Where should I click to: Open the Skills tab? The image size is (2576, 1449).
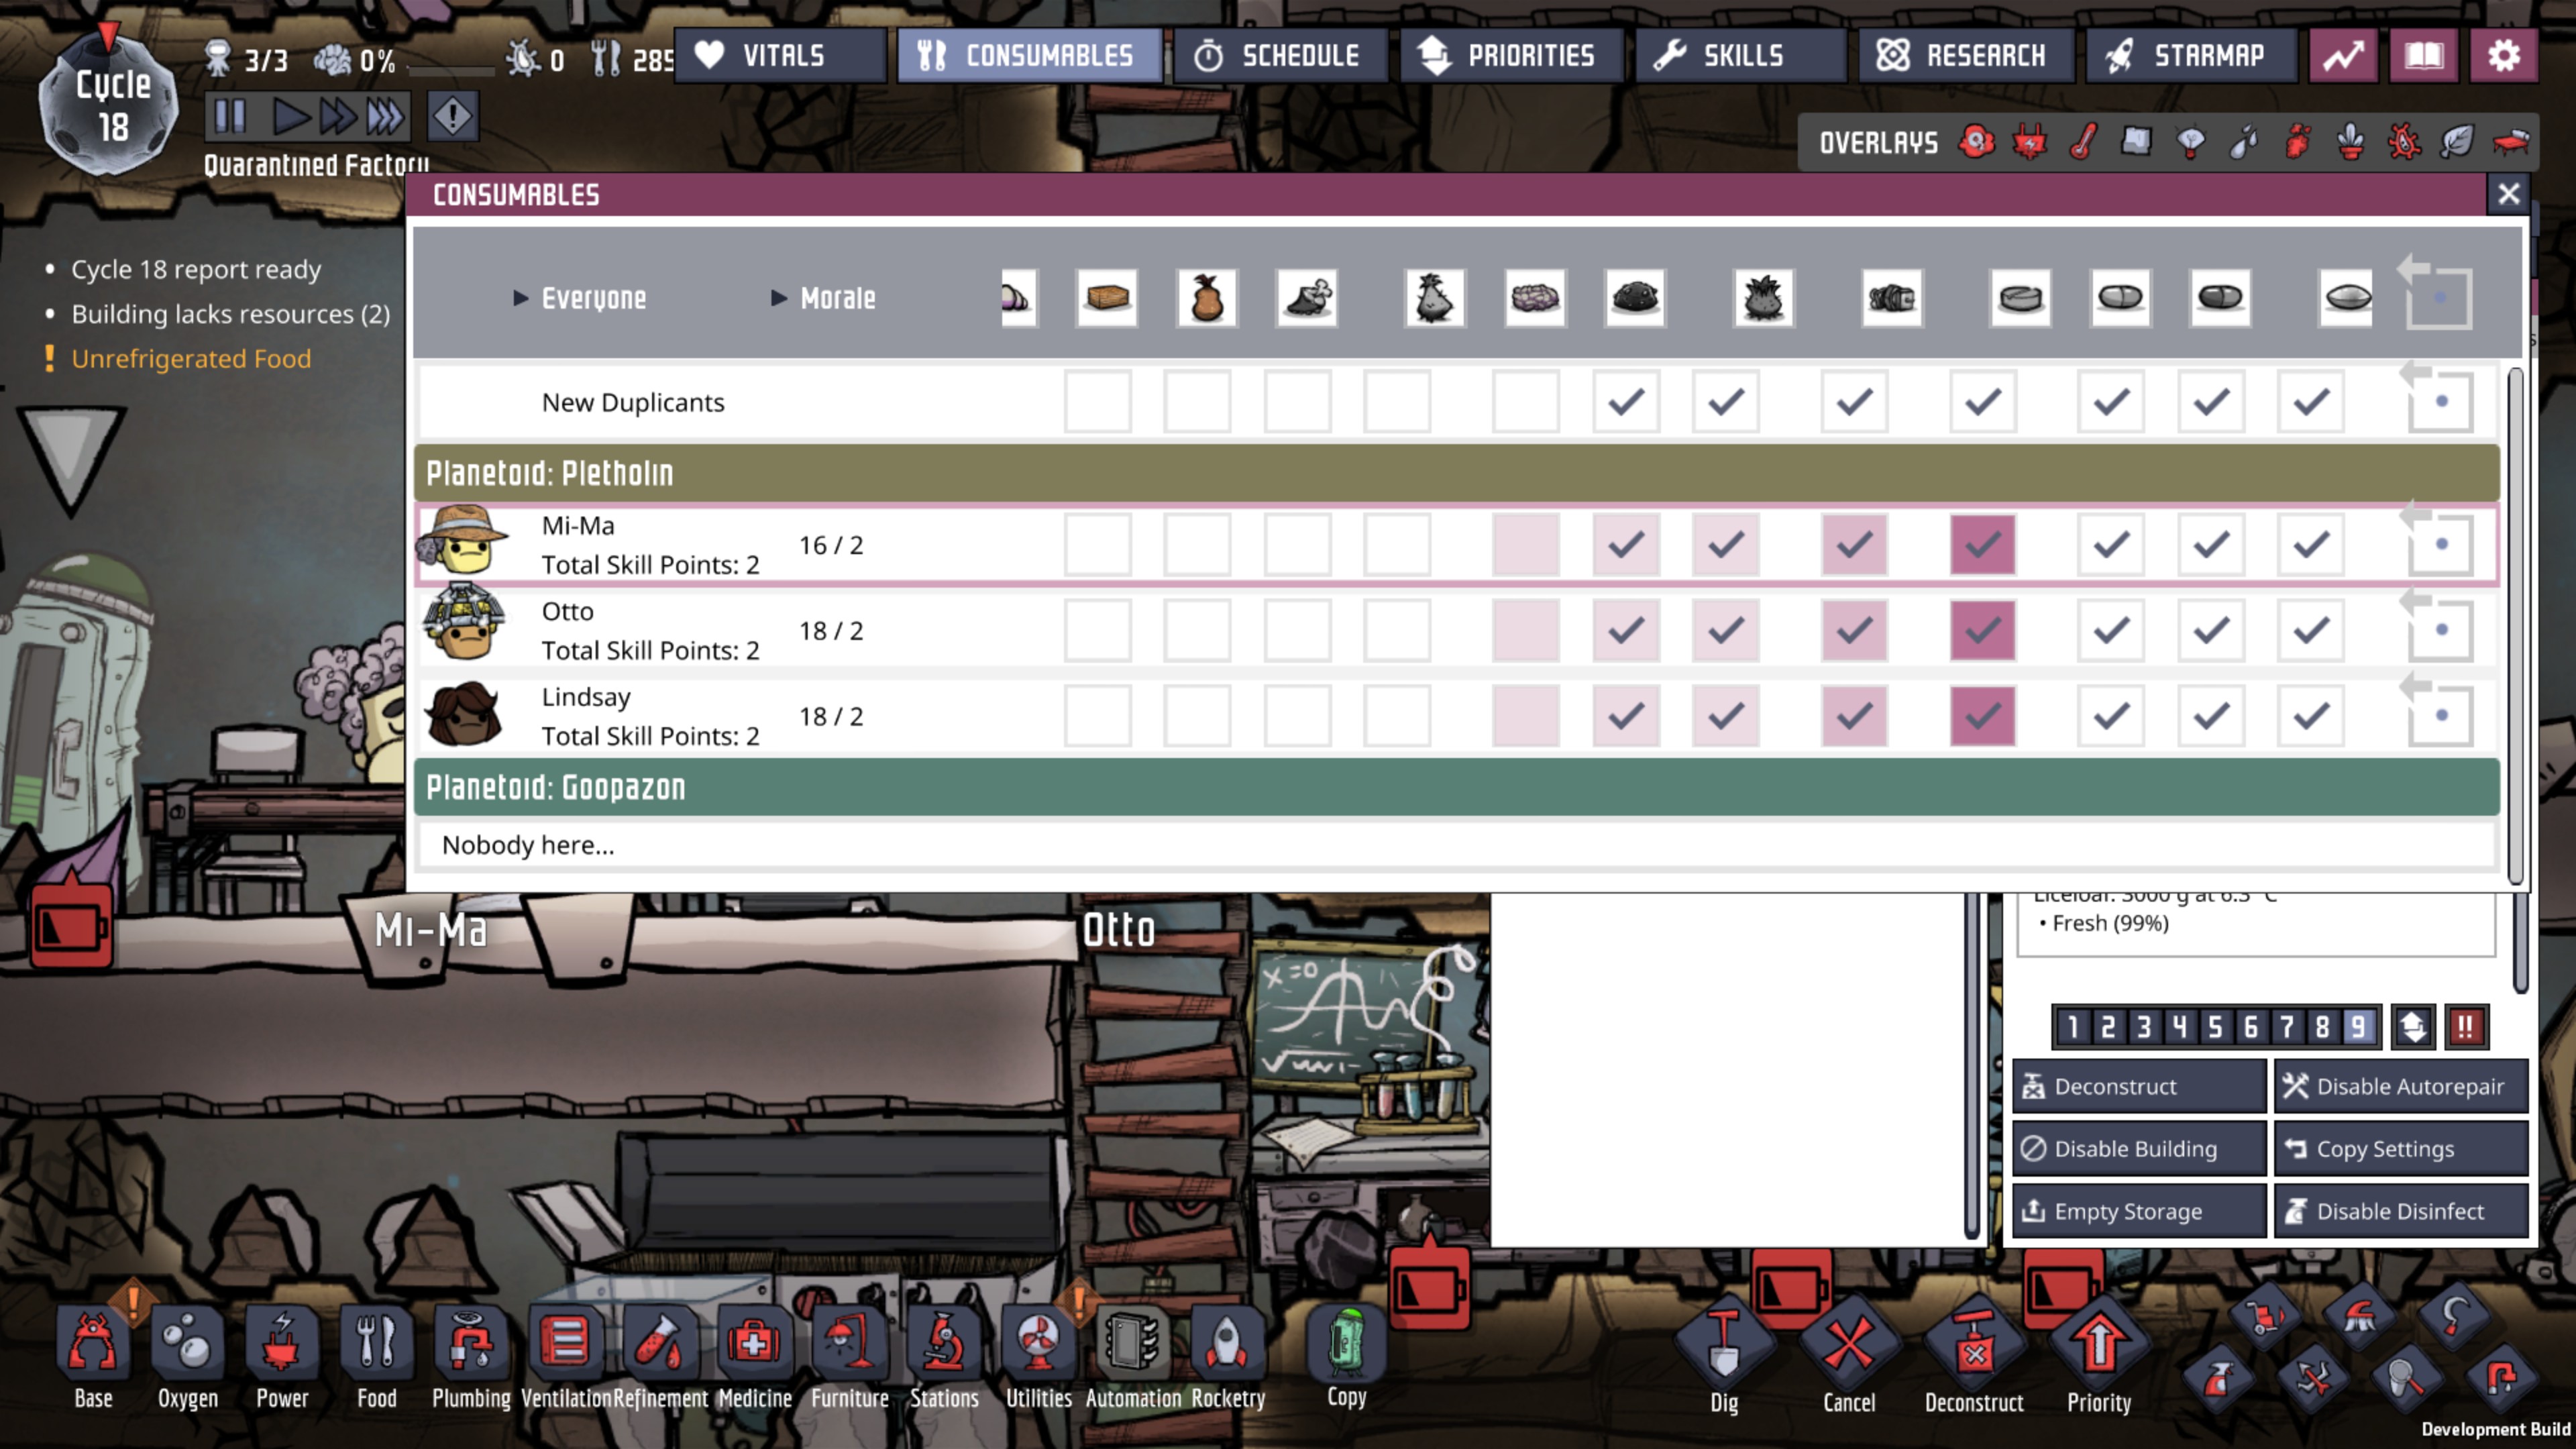click(x=1740, y=55)
